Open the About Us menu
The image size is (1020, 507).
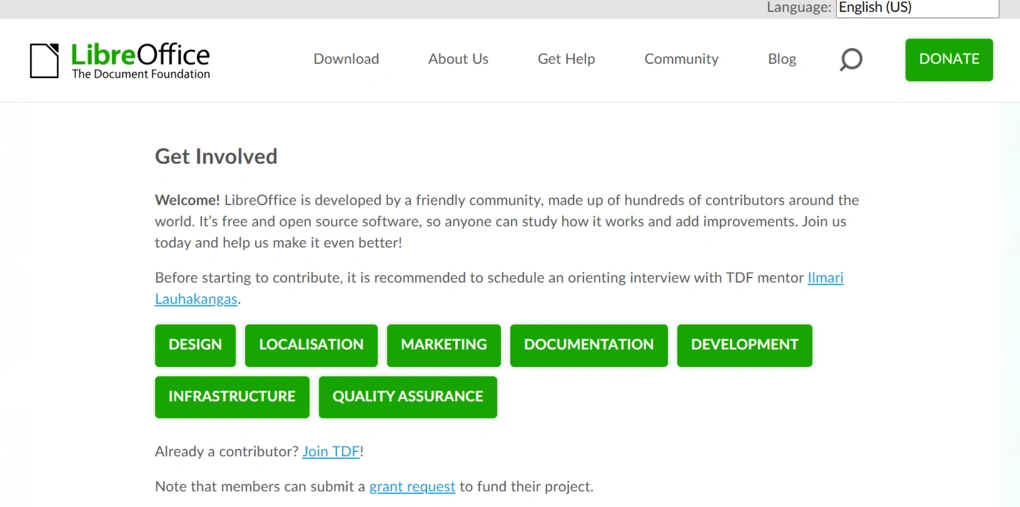coord(458,59)
